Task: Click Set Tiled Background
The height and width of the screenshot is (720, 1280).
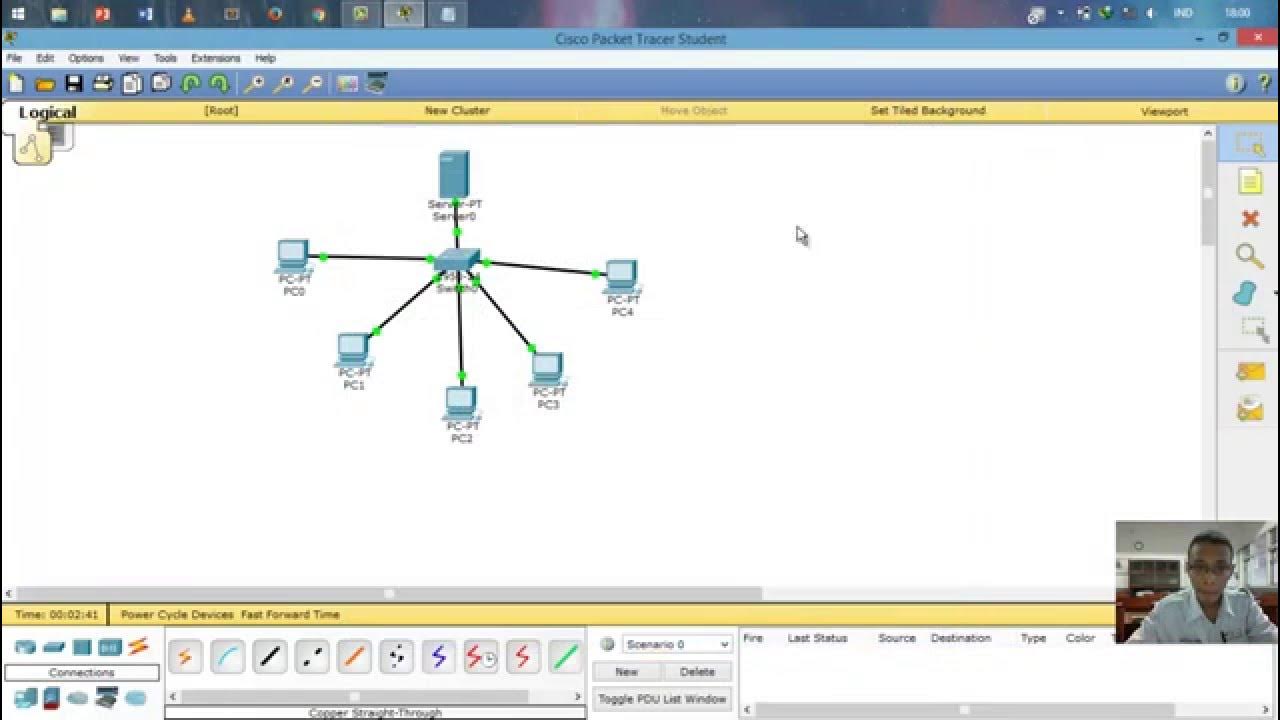Action: 928,111
